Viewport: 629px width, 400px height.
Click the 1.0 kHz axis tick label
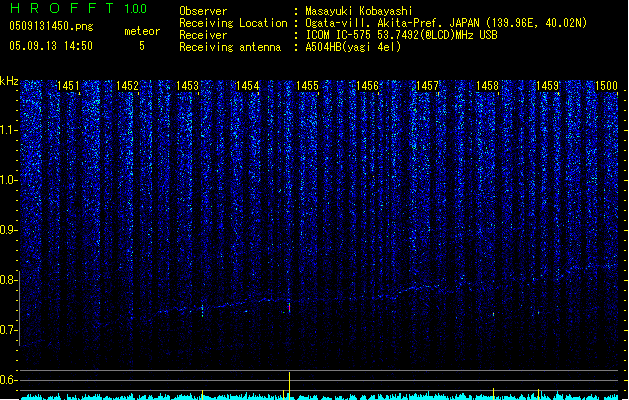[x=8, y=180]
